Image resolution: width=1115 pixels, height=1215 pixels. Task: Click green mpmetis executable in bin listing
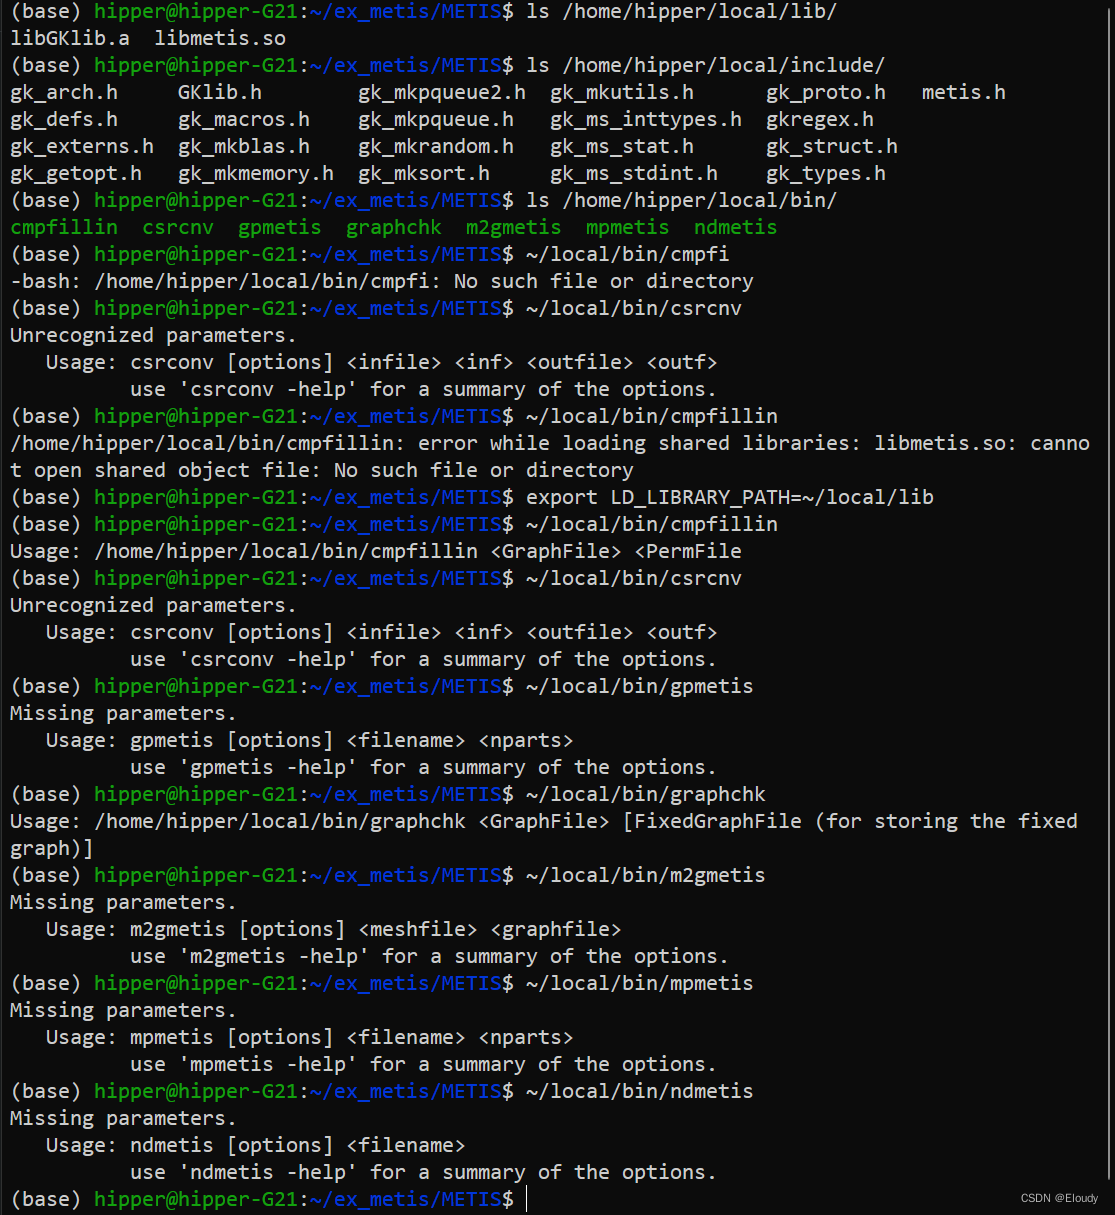click(x=628, y=227)
